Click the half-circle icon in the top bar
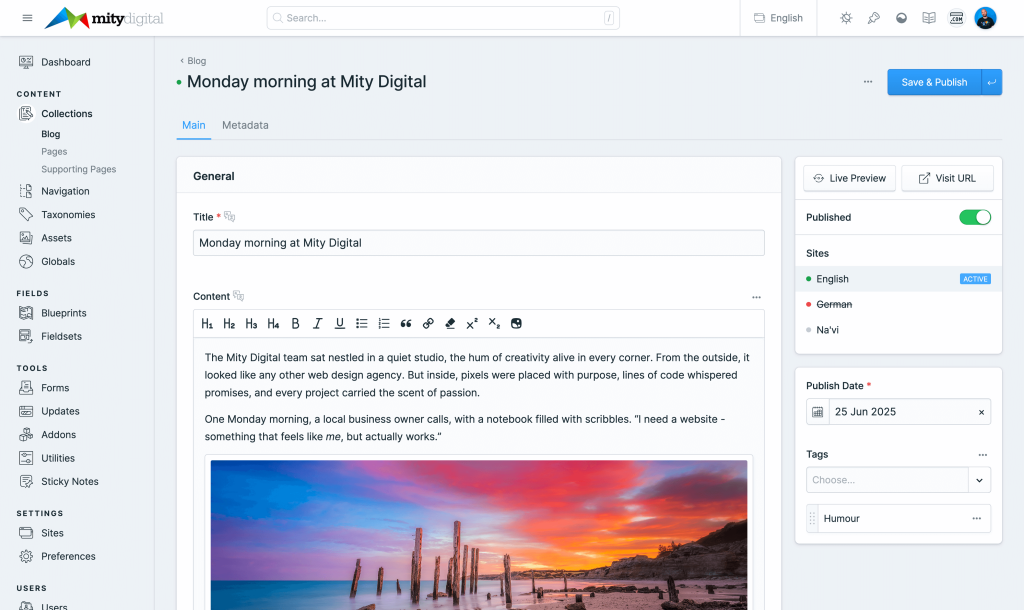The height and width of the screenshot is (610, 1024). 901,18
